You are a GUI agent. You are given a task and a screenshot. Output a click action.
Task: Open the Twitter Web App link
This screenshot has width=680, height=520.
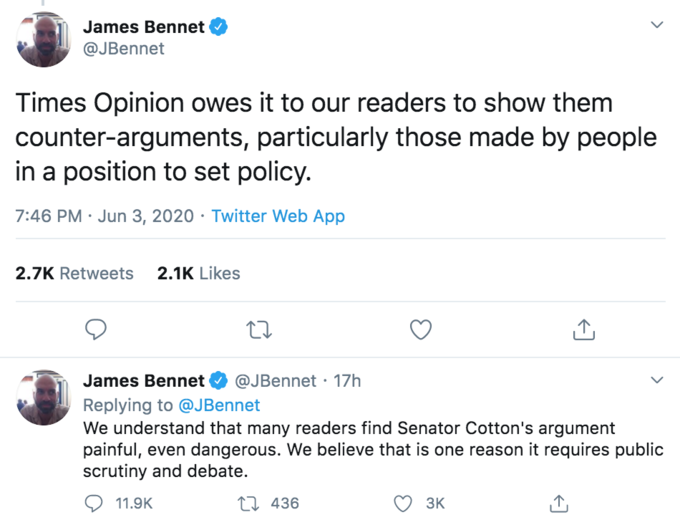(x=278, y=216)
